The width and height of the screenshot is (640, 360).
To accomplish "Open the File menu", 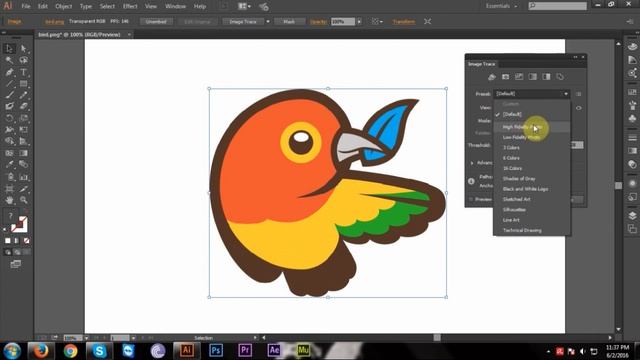I will click(x=26, y=6).
